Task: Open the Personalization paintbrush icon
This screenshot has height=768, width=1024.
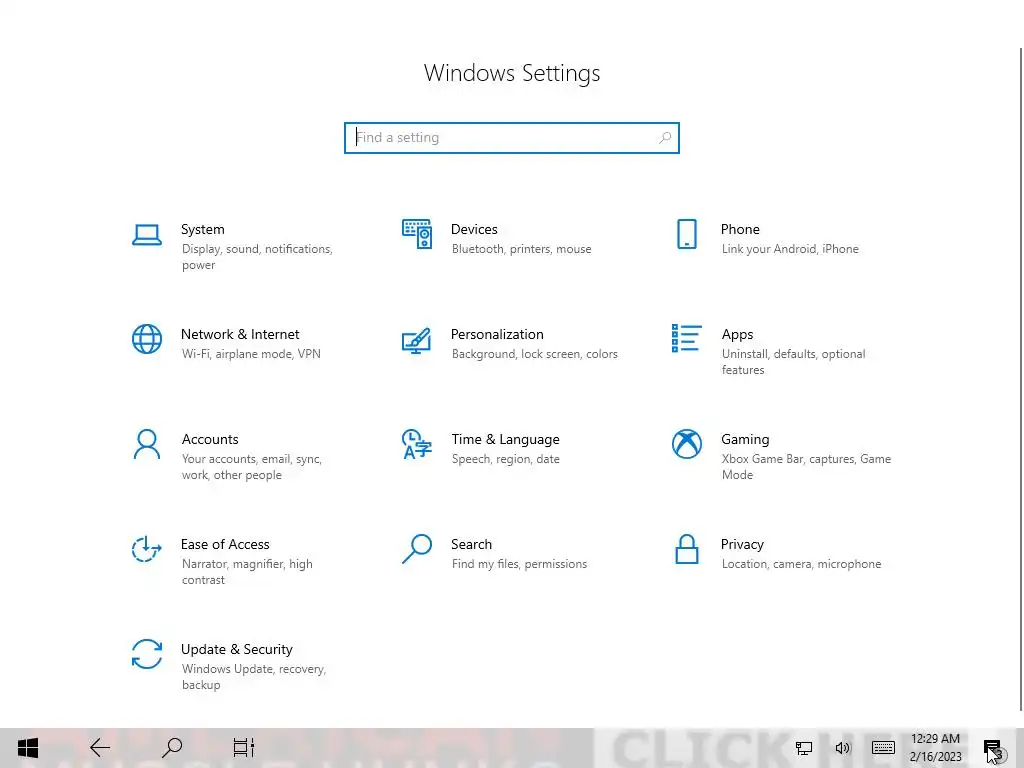Action: 417,340
